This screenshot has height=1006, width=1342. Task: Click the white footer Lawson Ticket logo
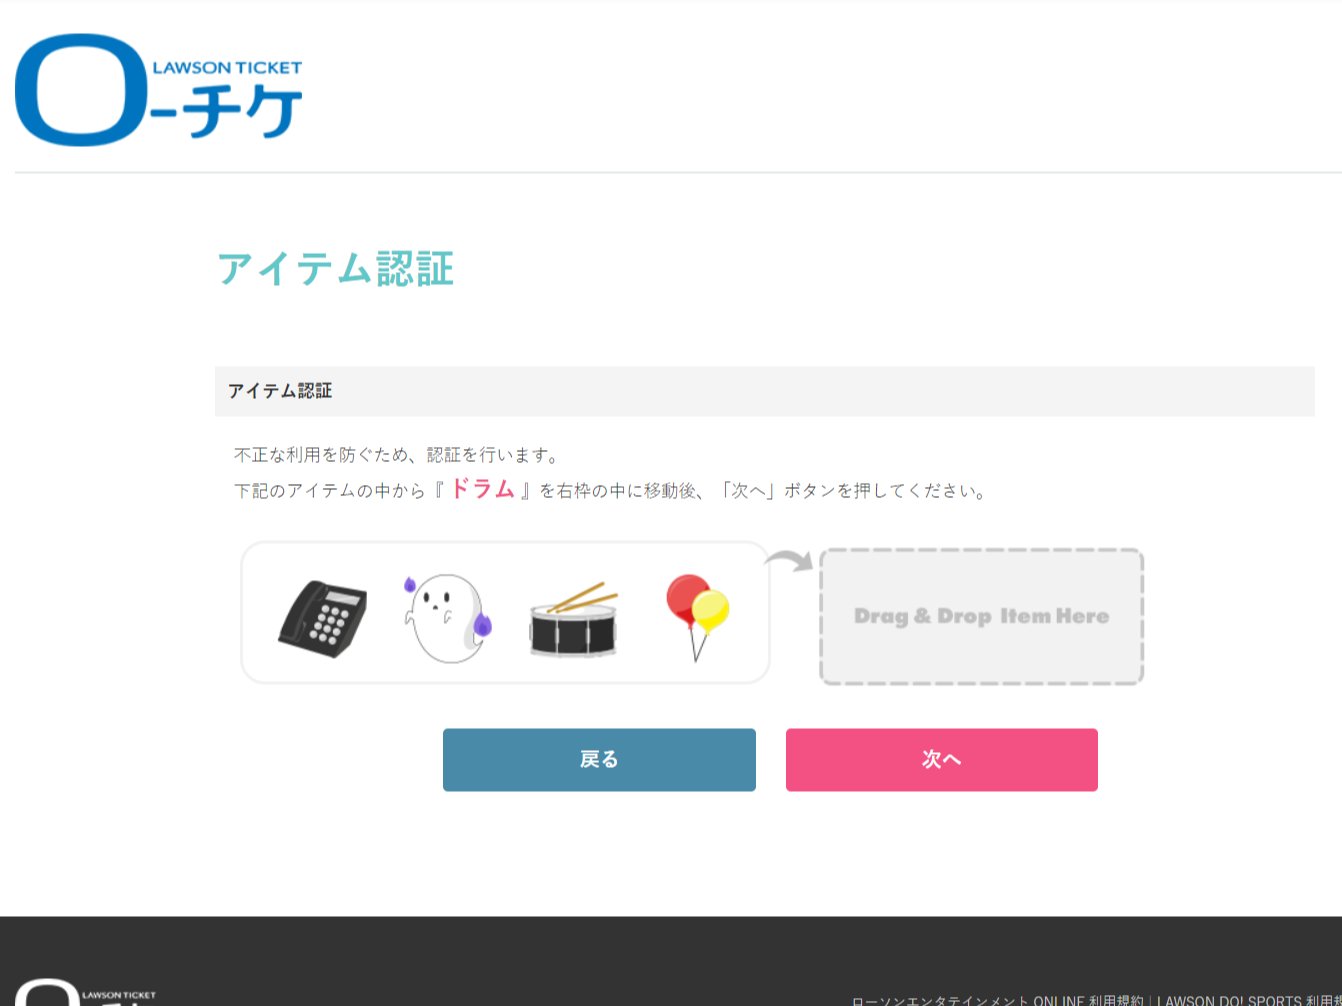pos(85,992)
